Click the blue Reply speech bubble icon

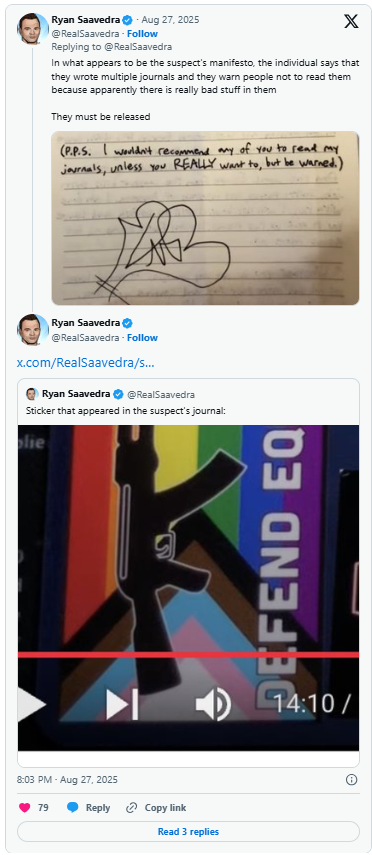73,808
